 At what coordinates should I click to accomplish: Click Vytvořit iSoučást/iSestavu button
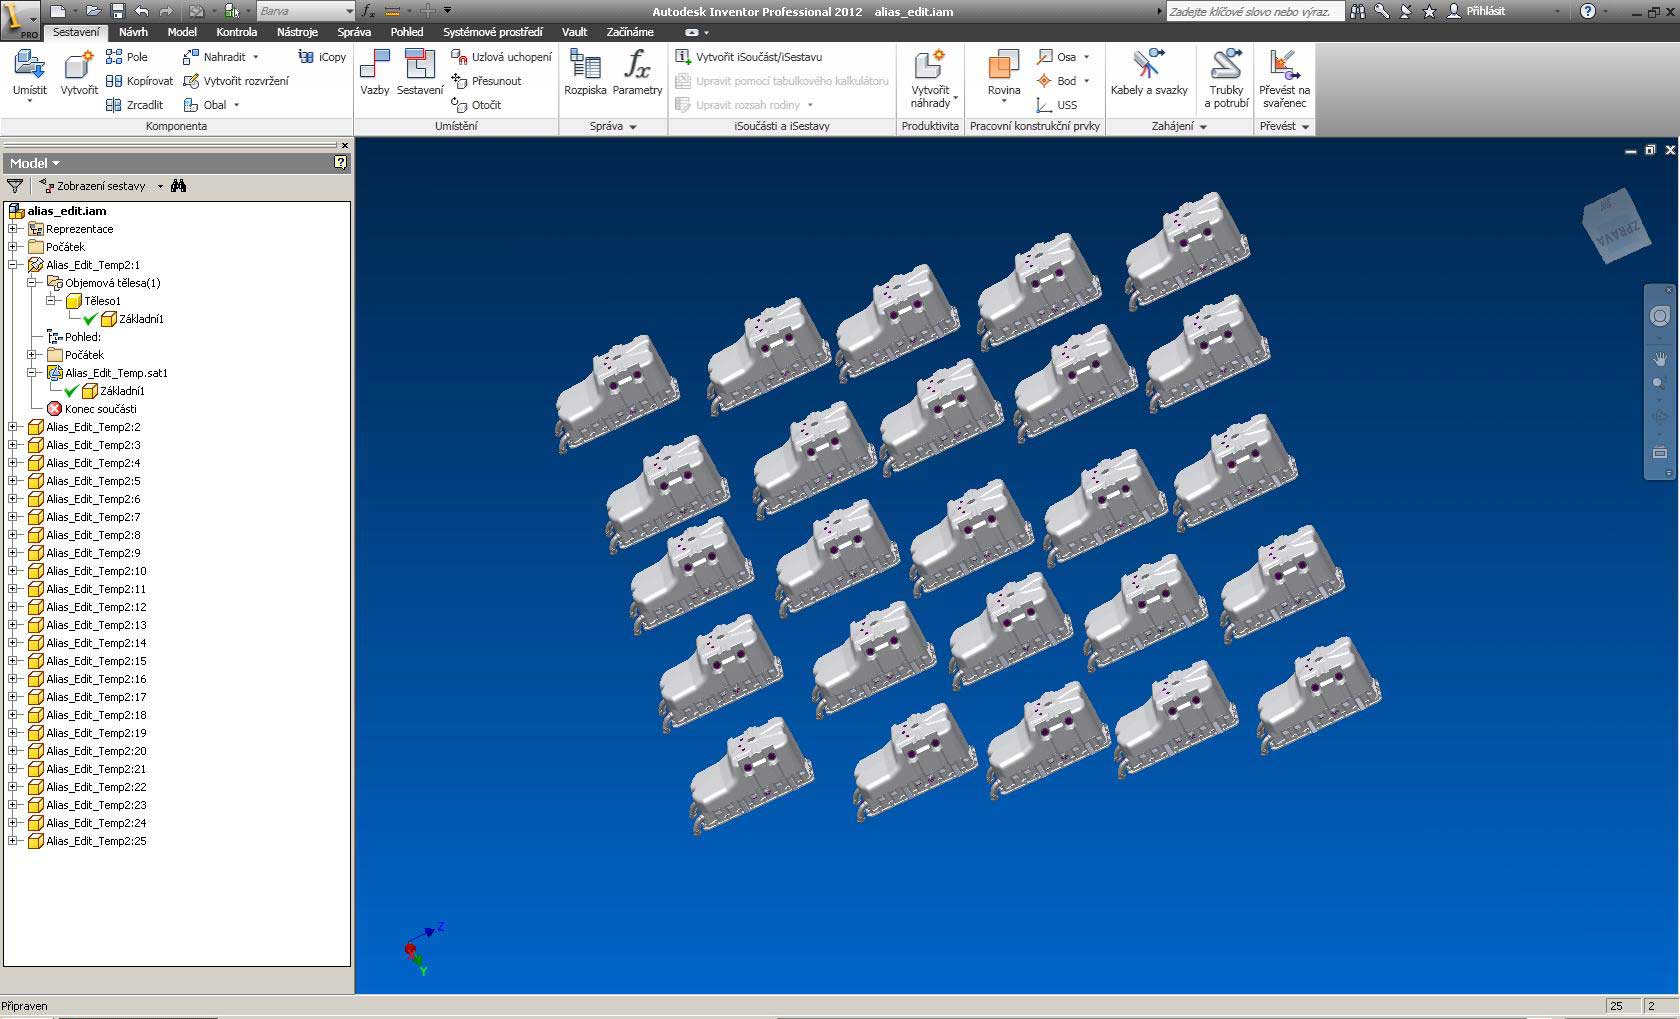click(x=749, y=57)
